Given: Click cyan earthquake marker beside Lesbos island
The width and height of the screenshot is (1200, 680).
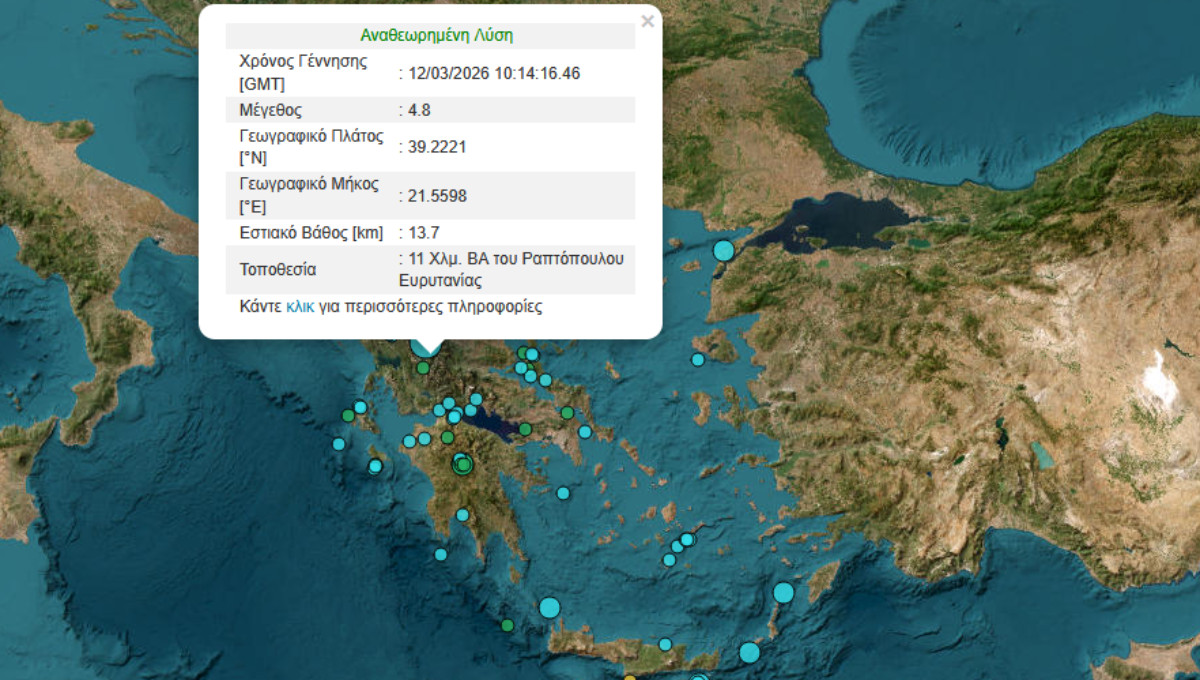Looking at the screenshot, I should click(x=697, y=360).
